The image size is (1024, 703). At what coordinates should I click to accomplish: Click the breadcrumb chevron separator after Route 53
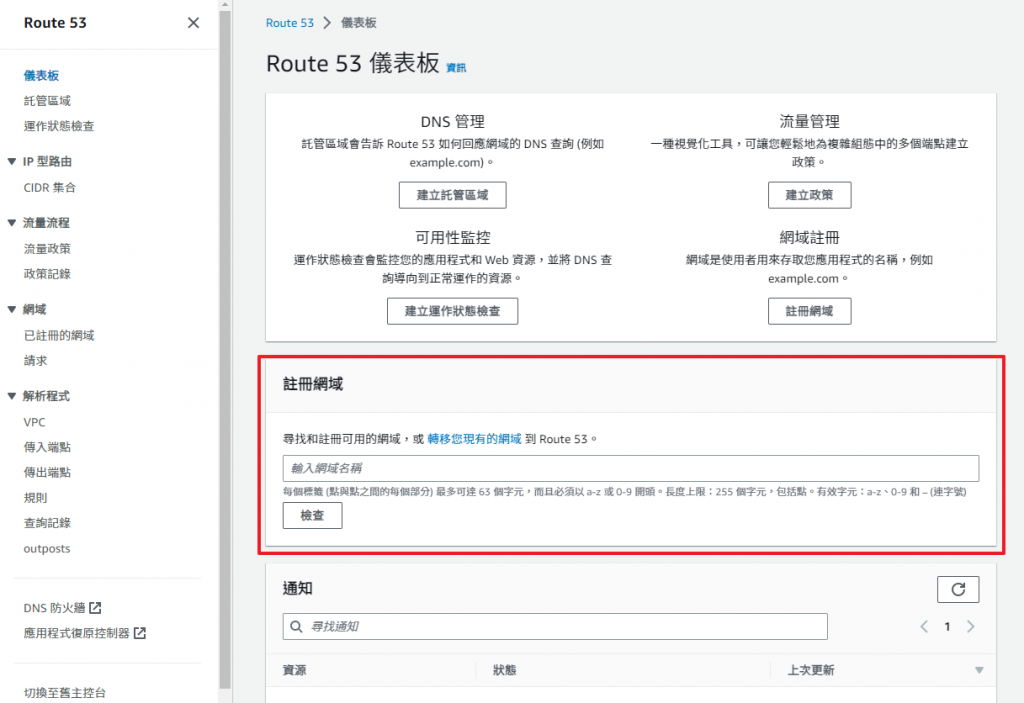point(327,23)
